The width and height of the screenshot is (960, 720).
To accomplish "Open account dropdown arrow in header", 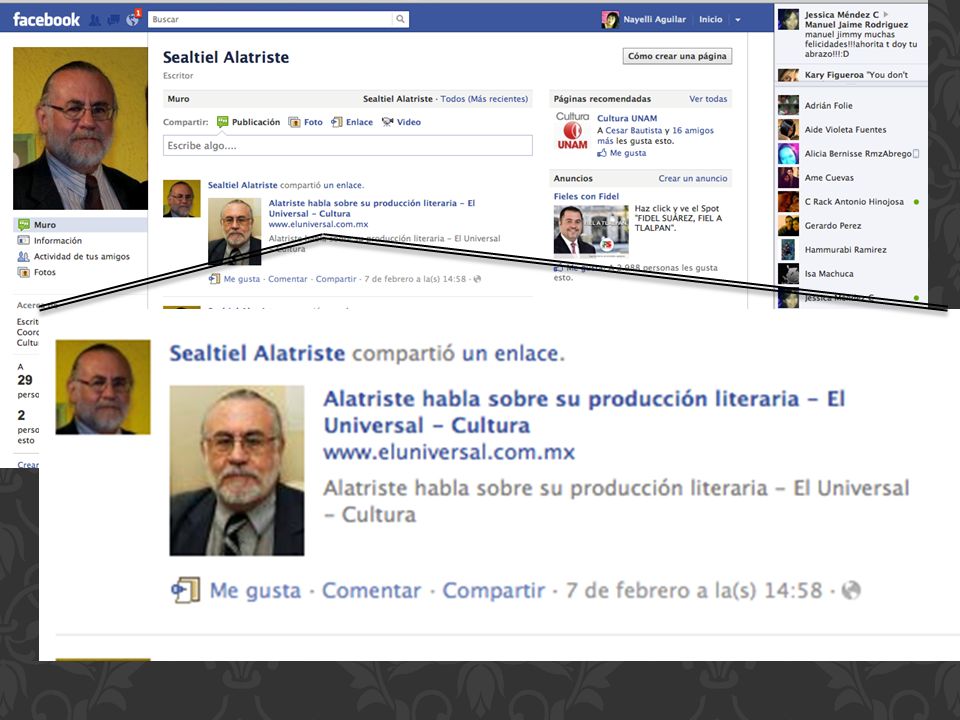I will pyautogui.click(x=738, y=20).
